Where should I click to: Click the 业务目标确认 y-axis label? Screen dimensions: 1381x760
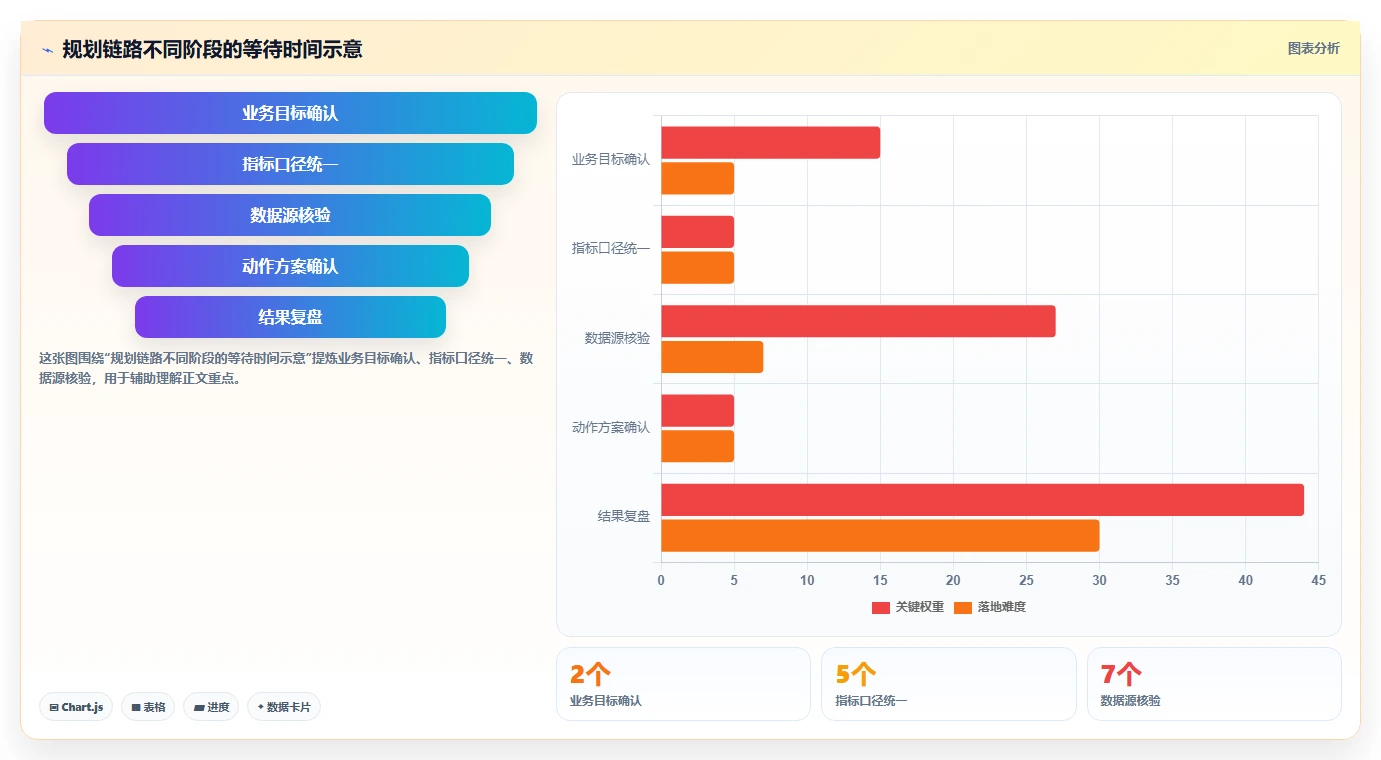tap(611, 159)
